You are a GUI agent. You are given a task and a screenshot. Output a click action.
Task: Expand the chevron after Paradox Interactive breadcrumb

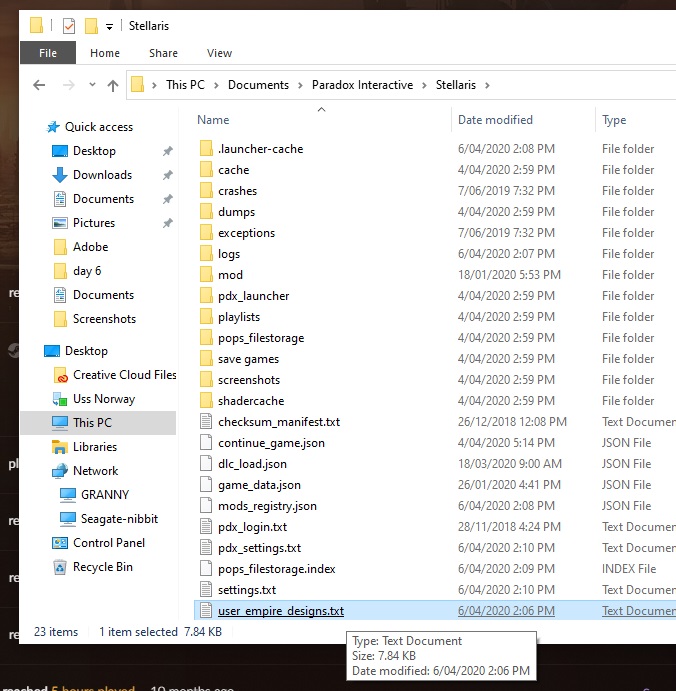pos(424,85)
